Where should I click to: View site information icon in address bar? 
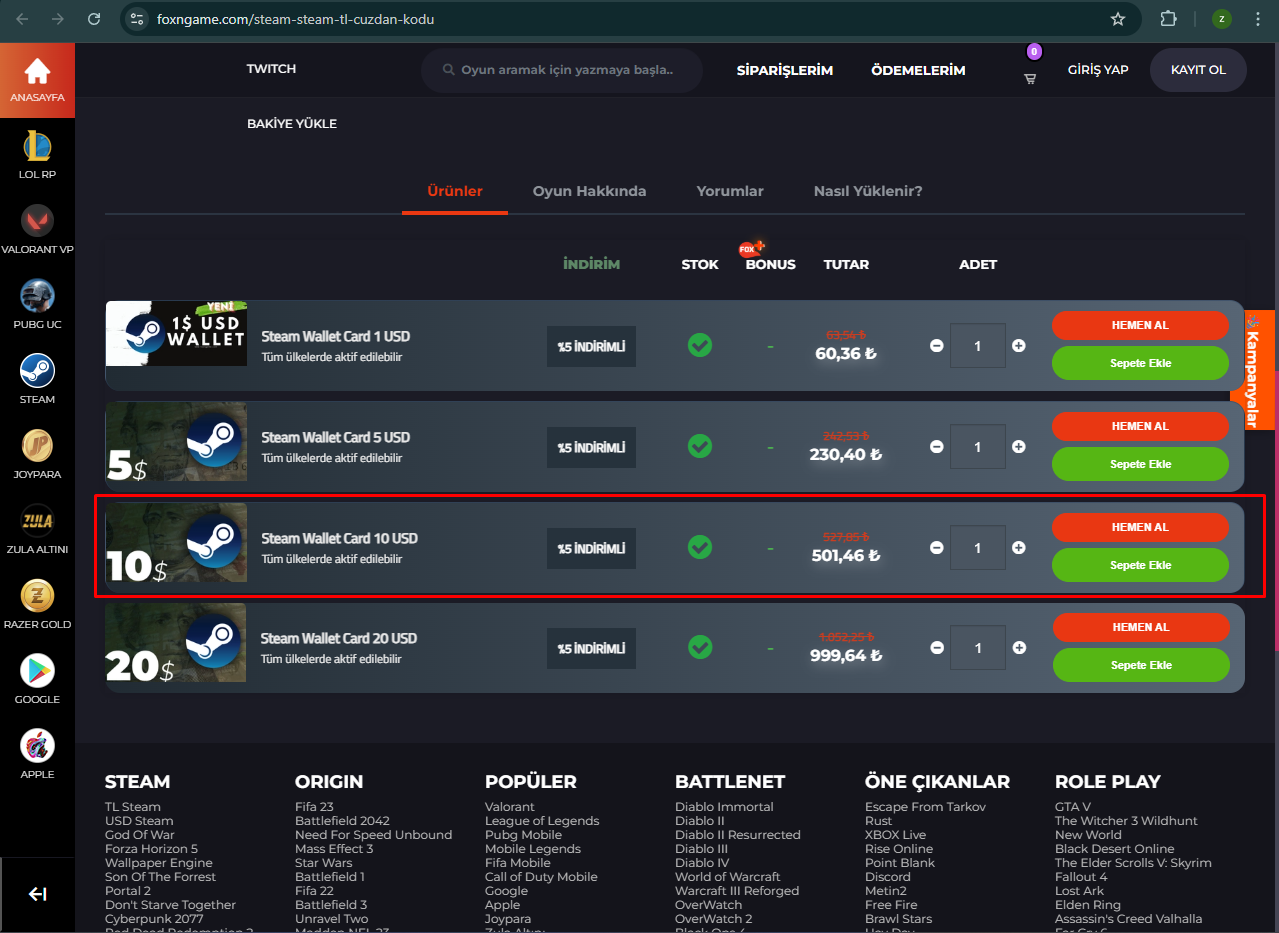pos(137,19)
